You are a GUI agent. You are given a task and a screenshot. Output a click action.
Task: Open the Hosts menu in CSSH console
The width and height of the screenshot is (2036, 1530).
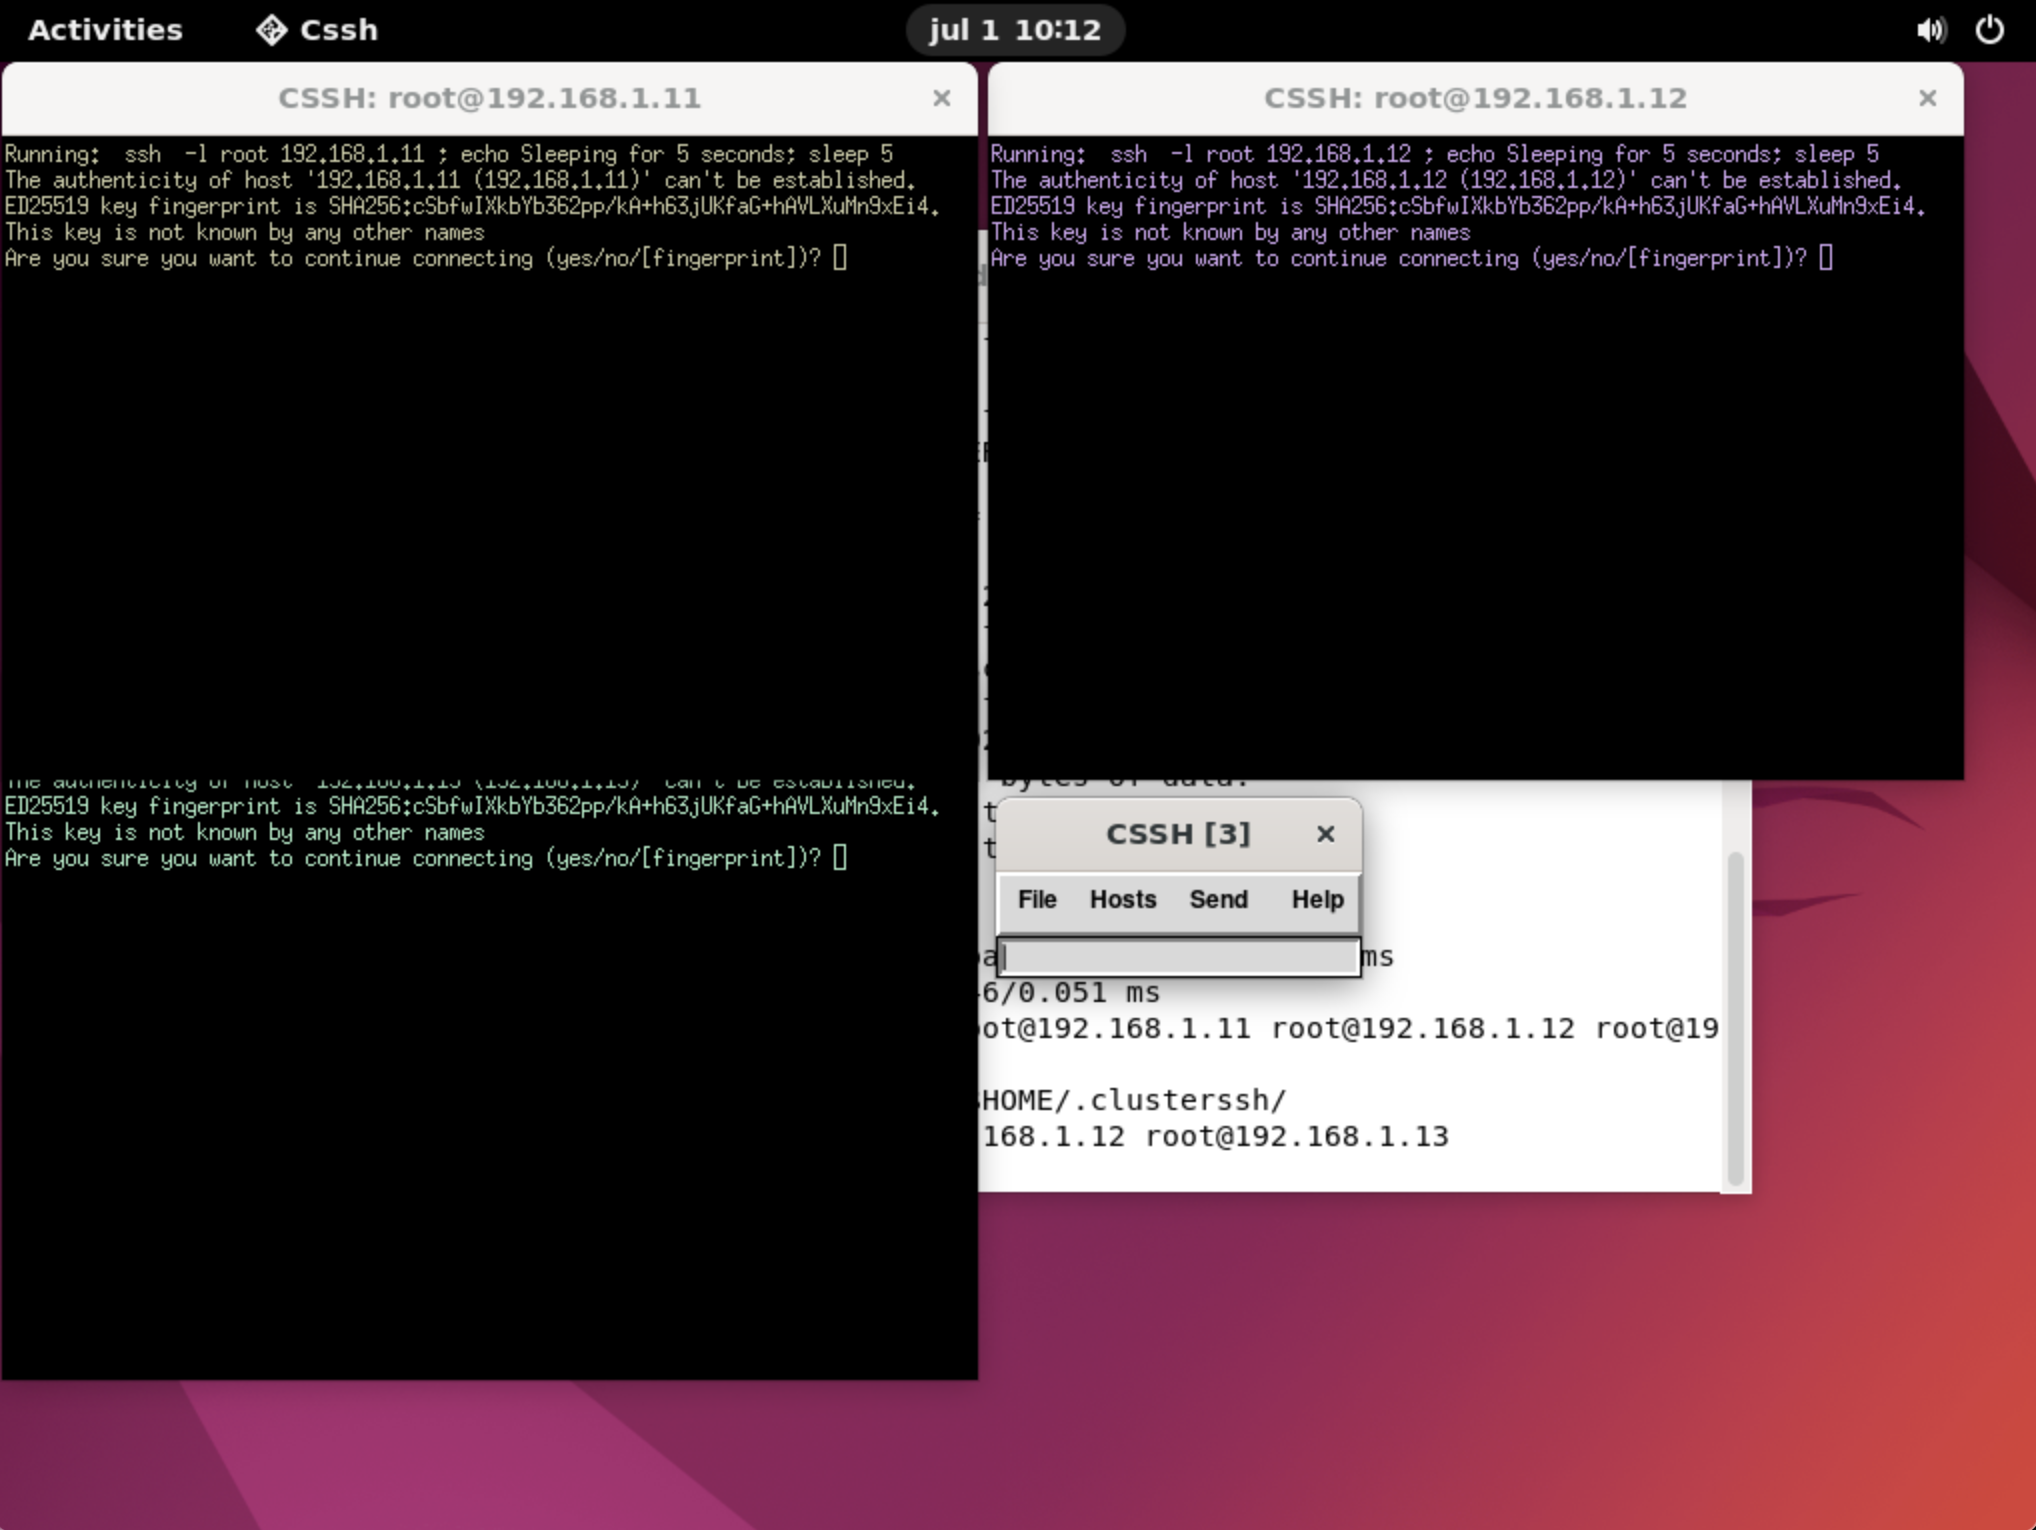[1122, 899]
